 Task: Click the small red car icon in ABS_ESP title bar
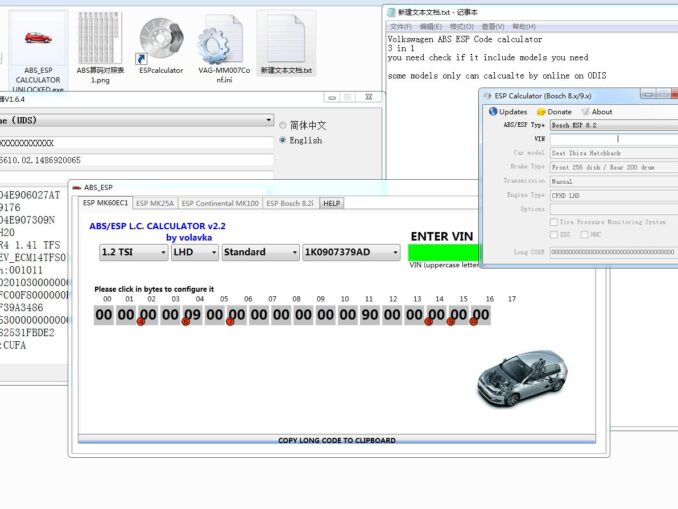77,187
